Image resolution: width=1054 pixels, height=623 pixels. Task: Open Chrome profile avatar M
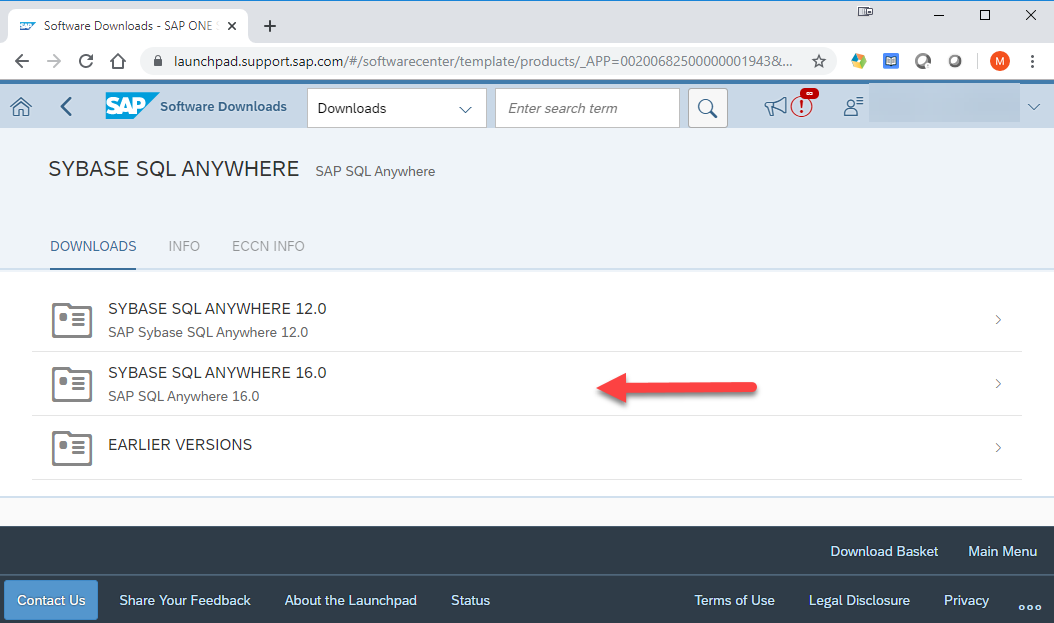point(1000,61)
